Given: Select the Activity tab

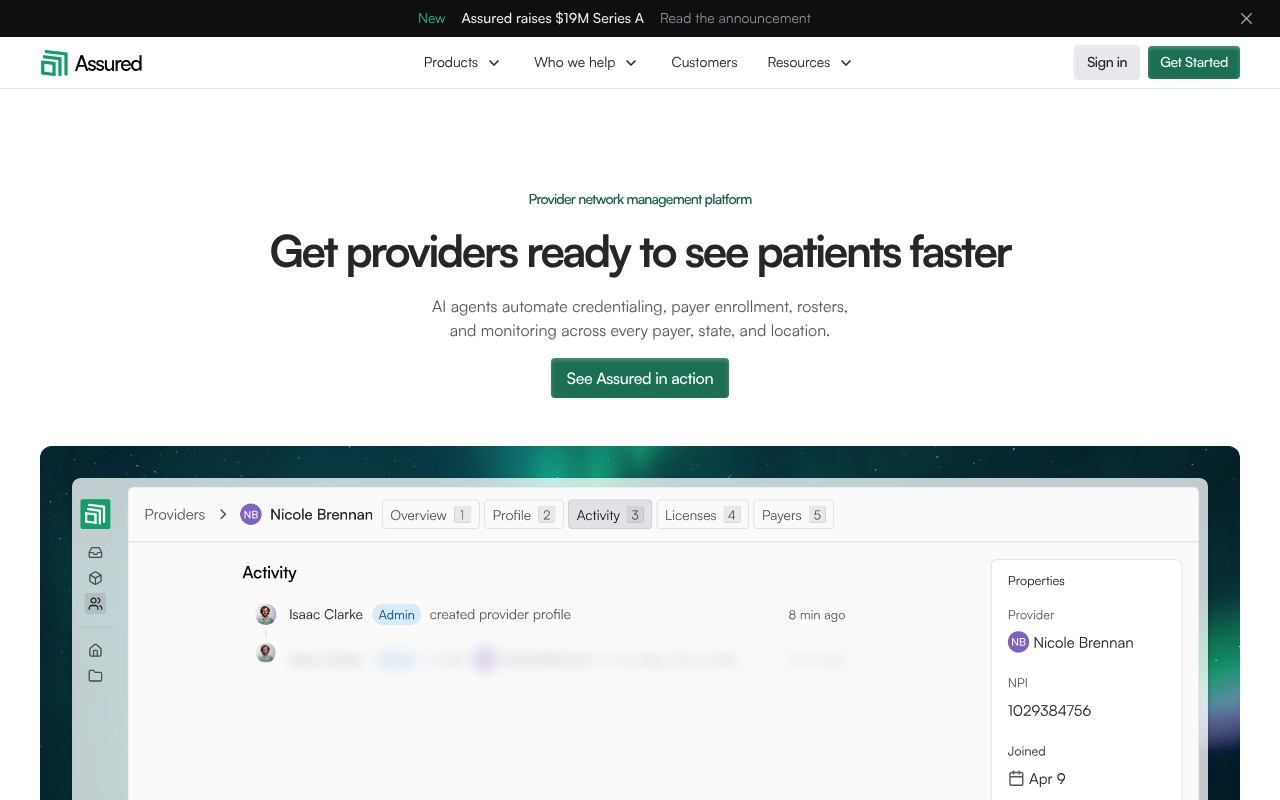Looking at the screenshot, I should click(610, 515).
